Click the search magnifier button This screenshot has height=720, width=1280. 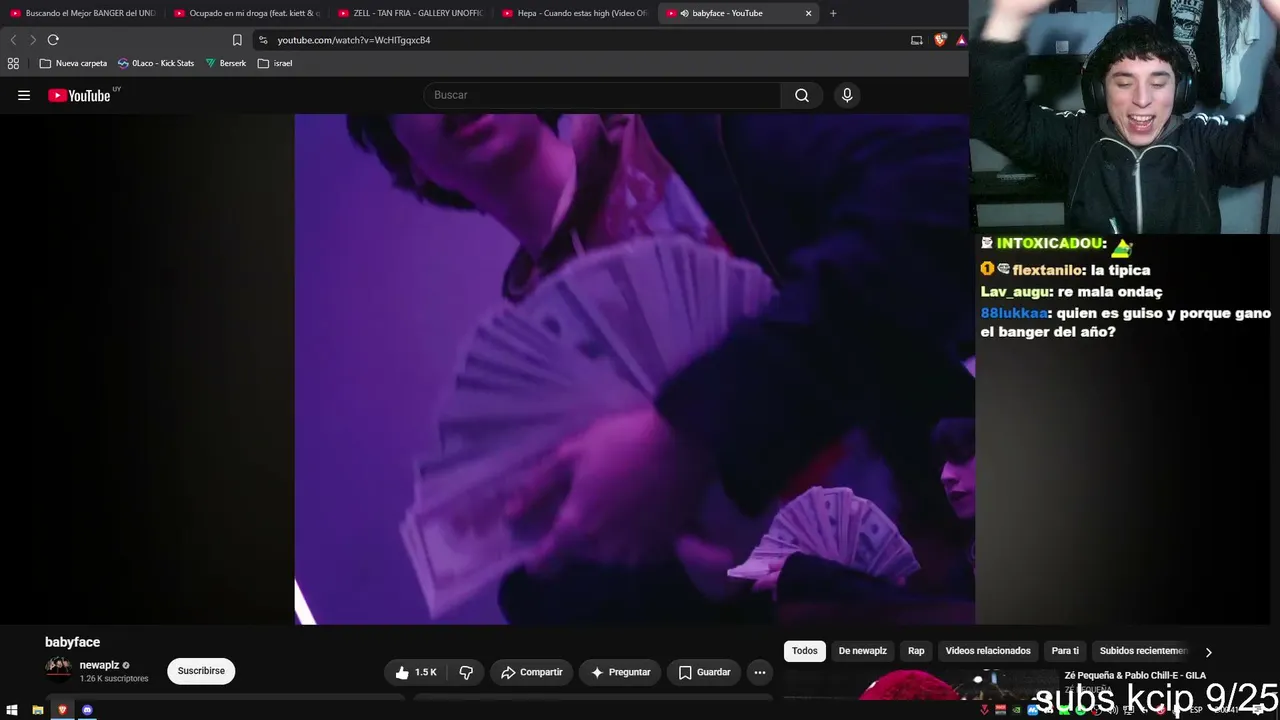tap(802, 95)
